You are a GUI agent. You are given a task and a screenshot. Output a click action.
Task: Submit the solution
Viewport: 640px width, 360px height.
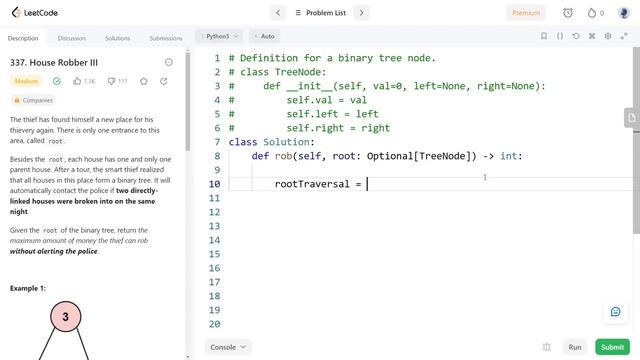612,347
